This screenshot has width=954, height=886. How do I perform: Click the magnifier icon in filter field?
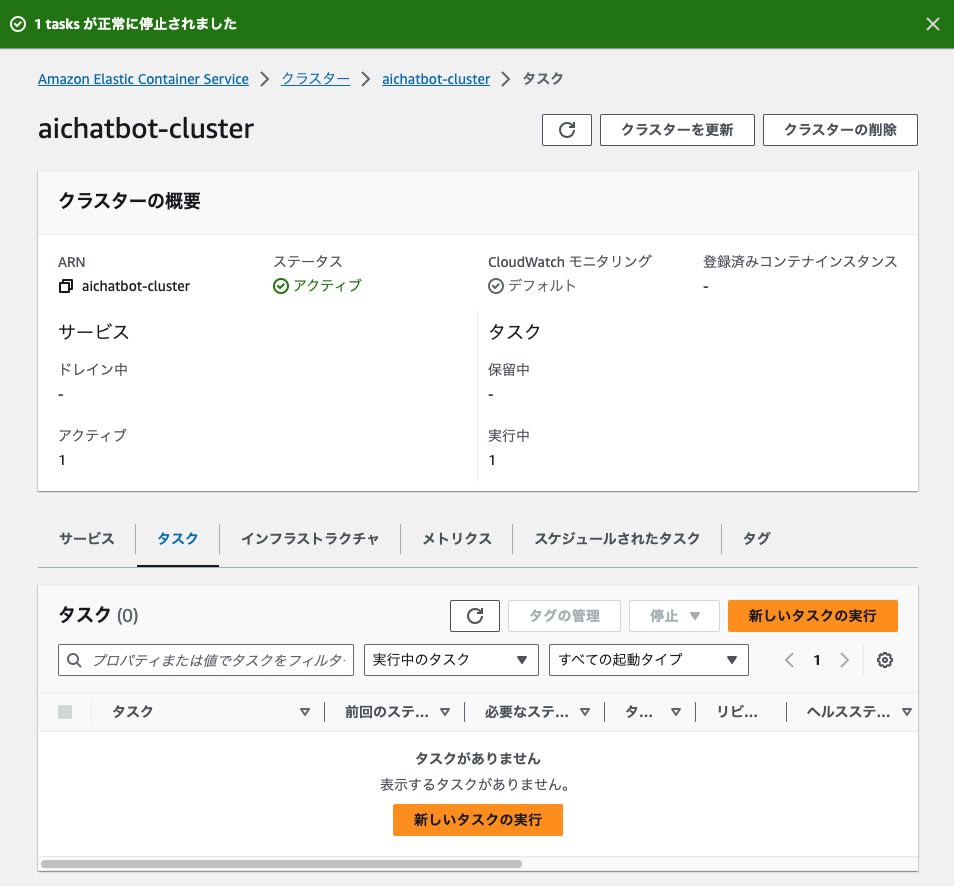74,660
